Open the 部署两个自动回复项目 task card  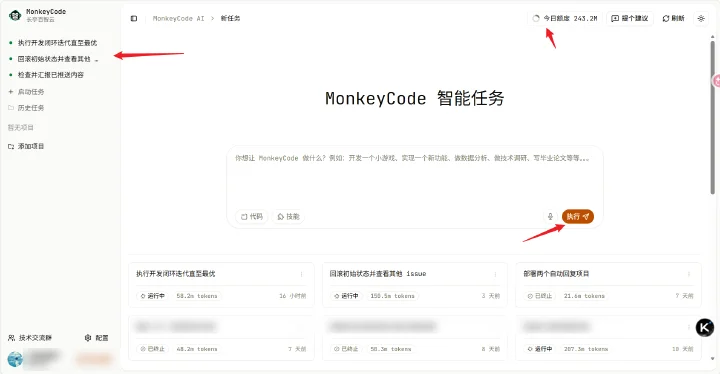click(x=608, y=285)
